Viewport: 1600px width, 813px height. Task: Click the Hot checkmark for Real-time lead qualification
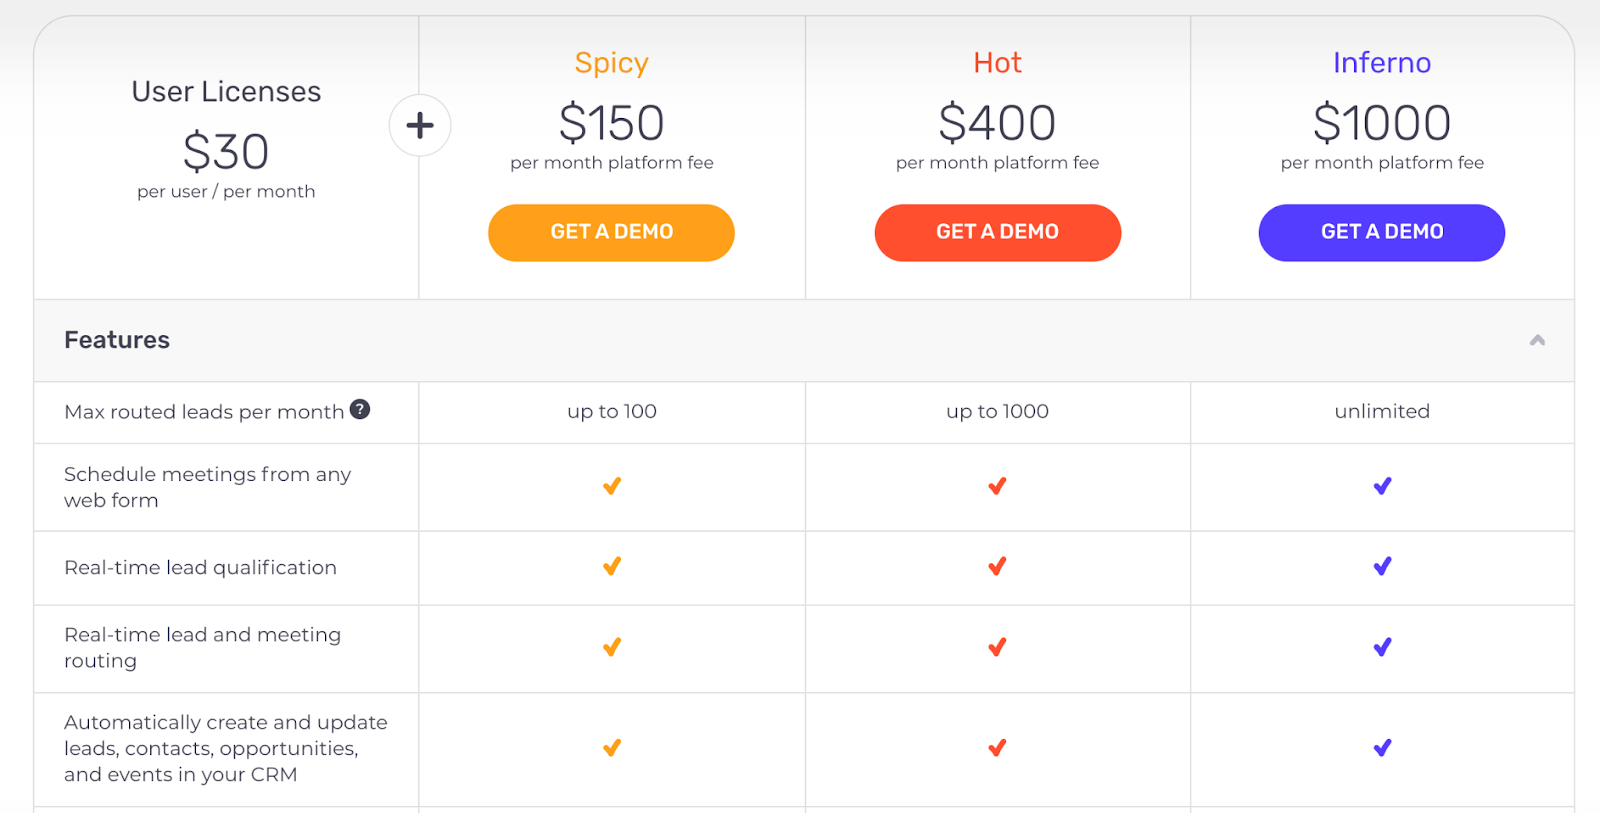coord(997,566)
